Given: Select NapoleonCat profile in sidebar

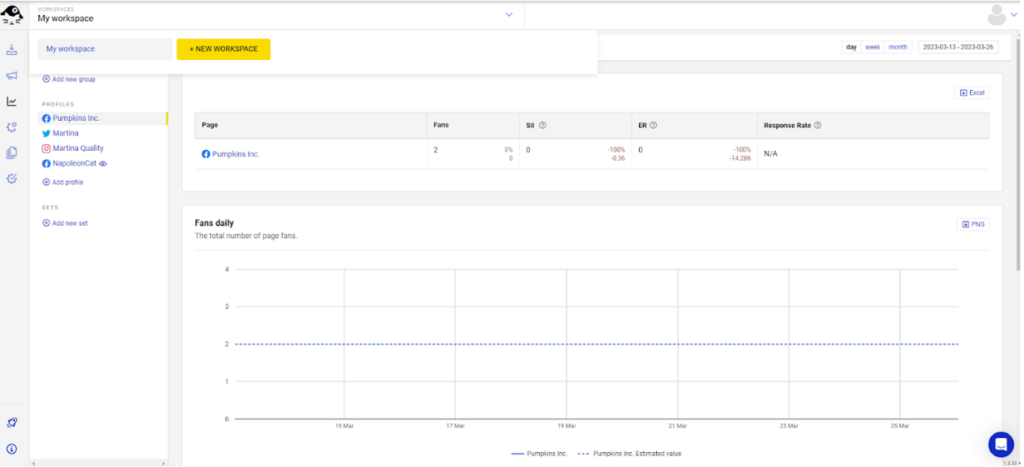Looking at the screenshot, I should coord(74,164).
